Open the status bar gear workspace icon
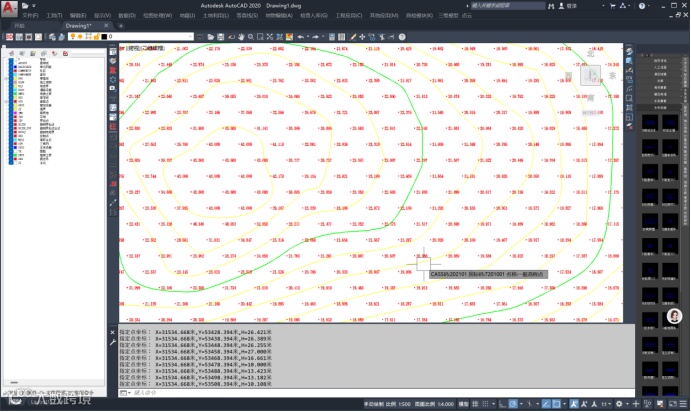Image resolution: width=691 pixels, height=412 pixels. click(x=619, y=404)
